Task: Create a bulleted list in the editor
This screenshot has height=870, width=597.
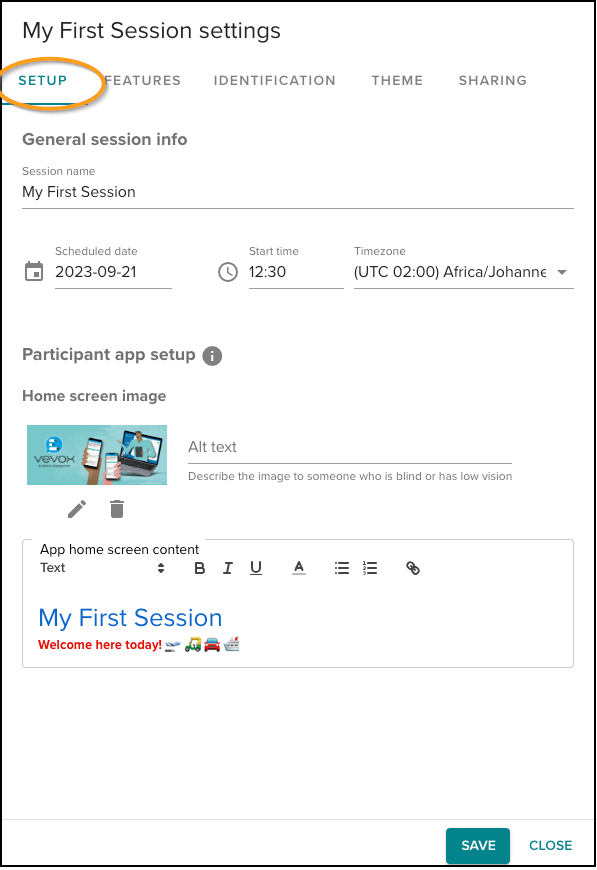Action: (341, 567)
